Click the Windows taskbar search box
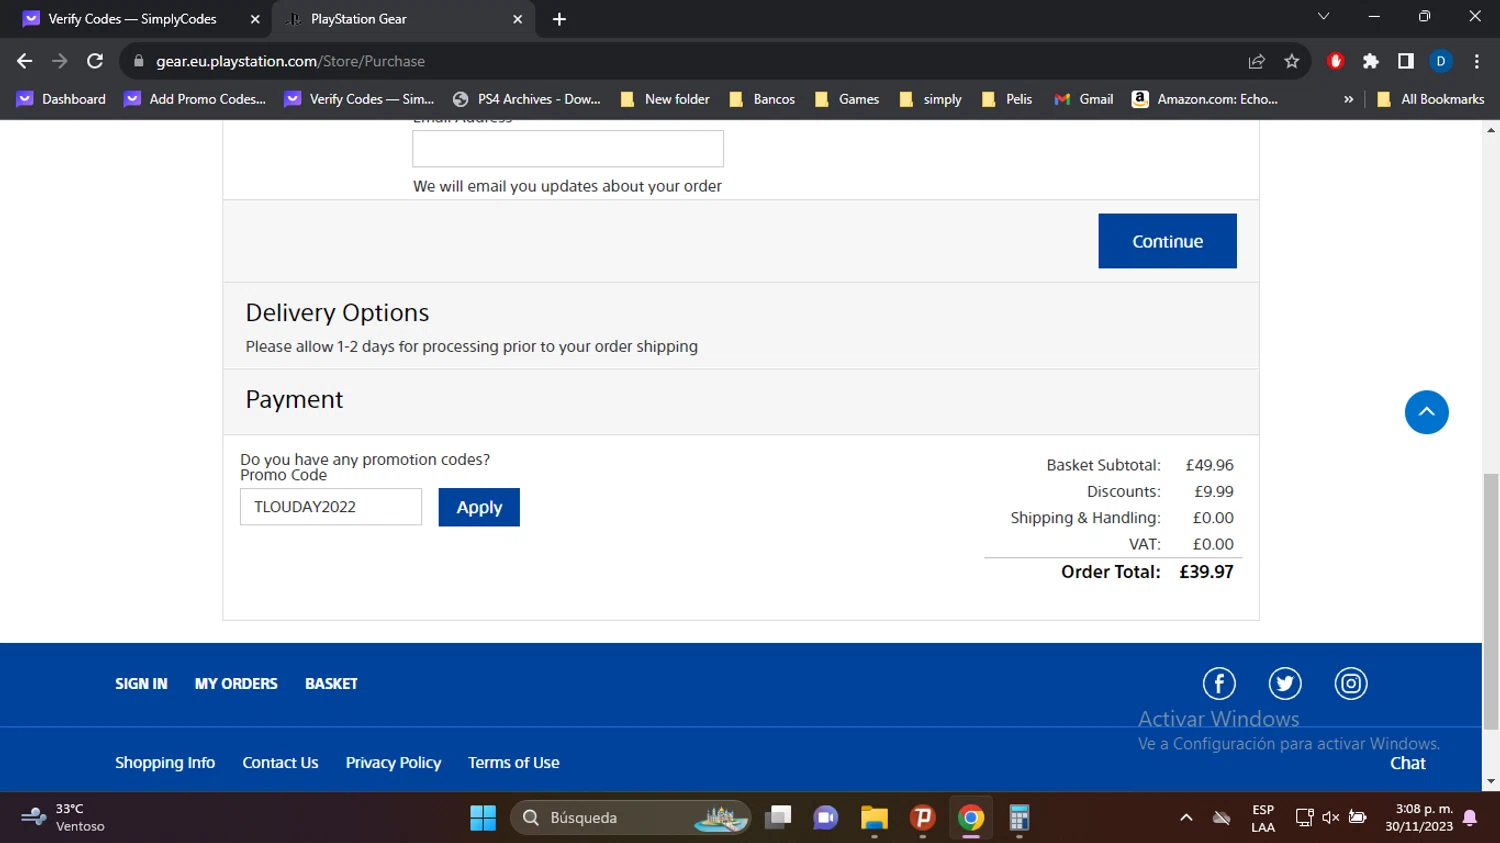 [x=631, y=818]
